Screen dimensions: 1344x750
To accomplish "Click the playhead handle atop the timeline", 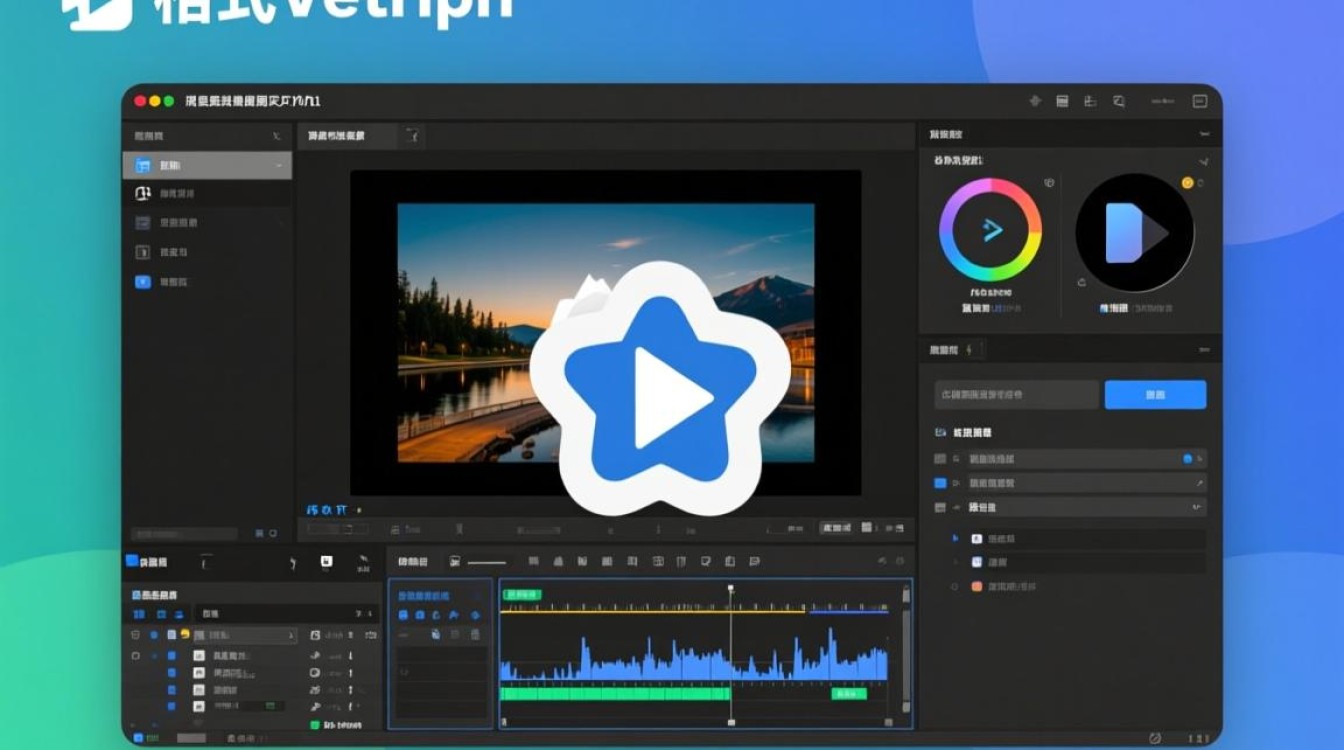I will [730, 589].
